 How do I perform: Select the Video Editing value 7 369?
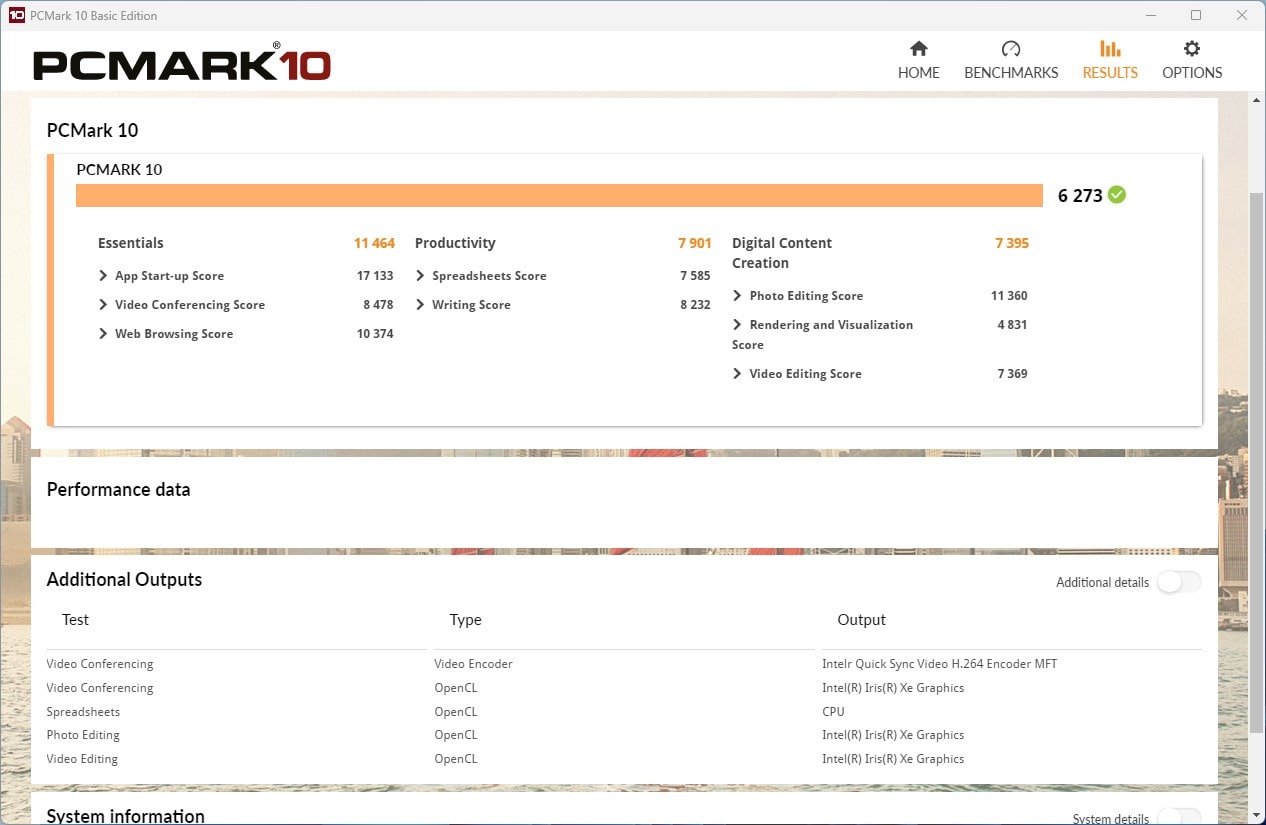[x=1012, y=374]
